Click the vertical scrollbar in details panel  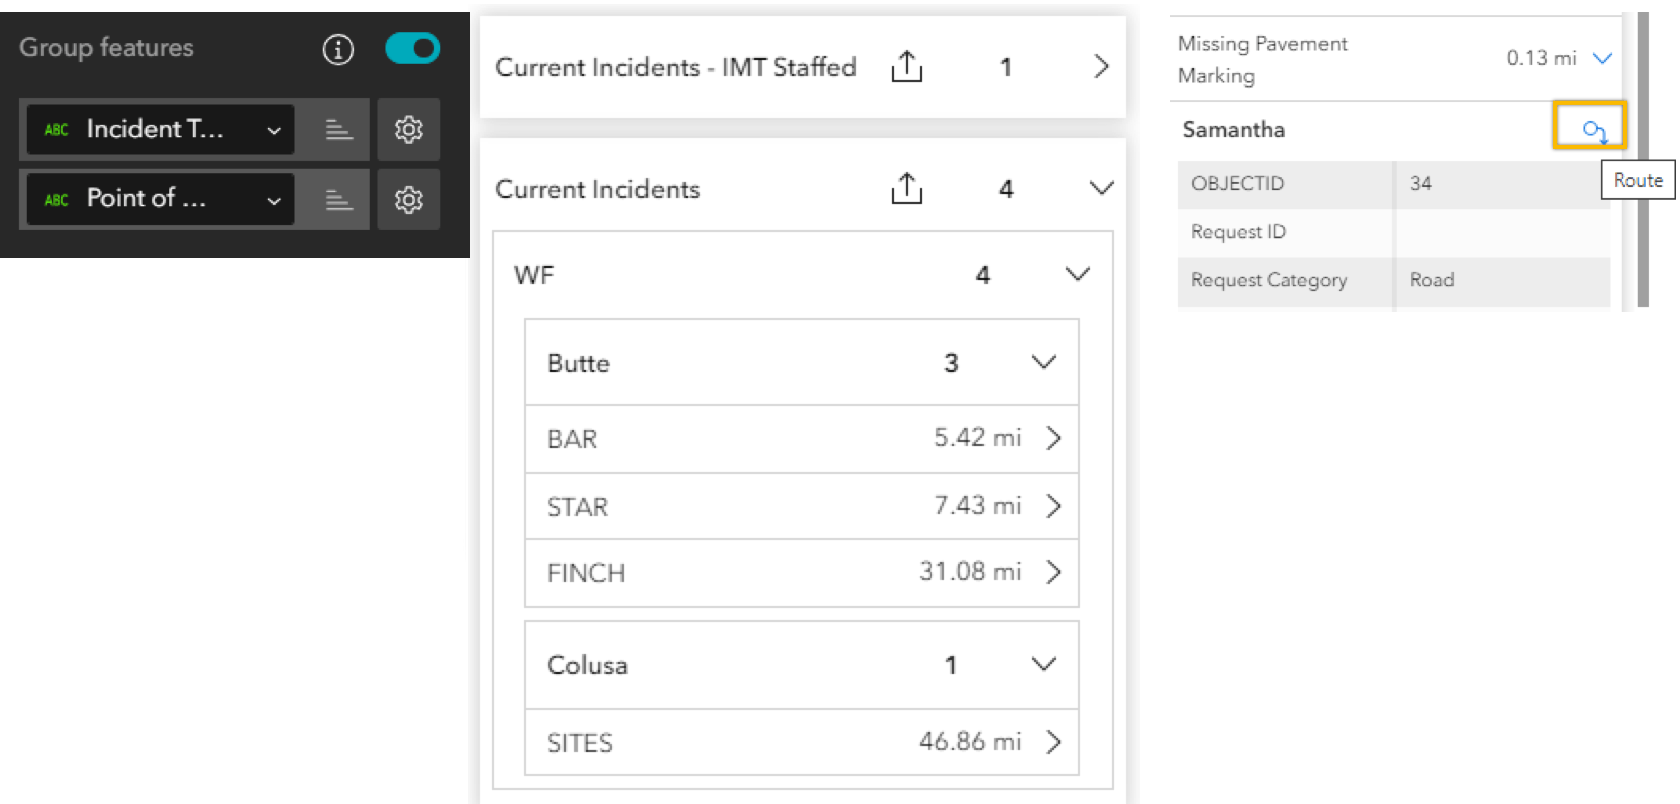pos(1642,160)
